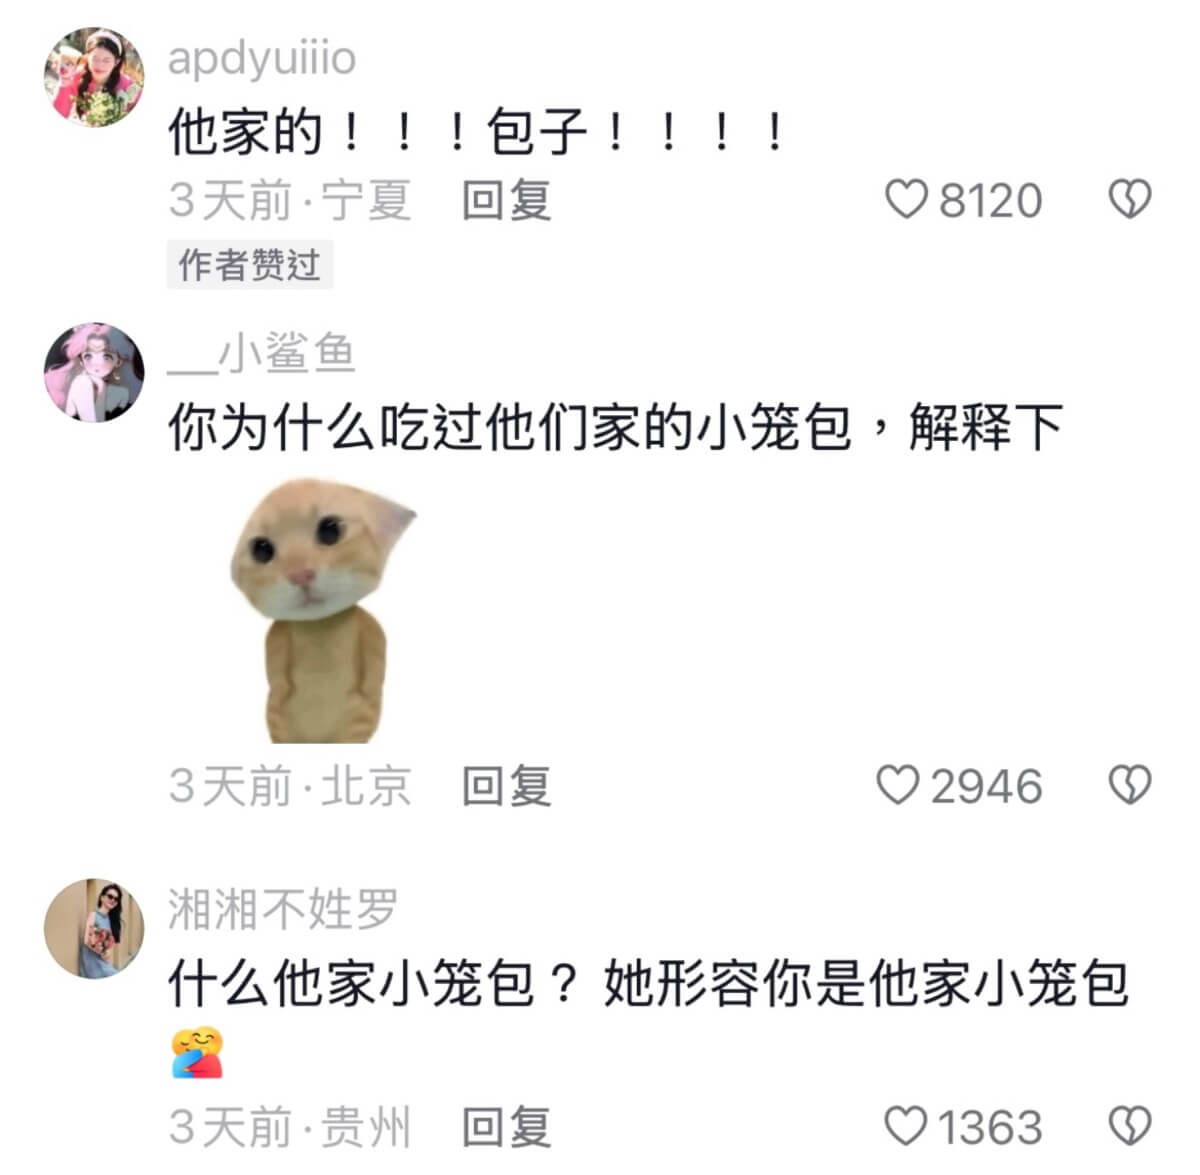The image size is (1200, 1175).
Task: Reply to the comment from 贵州
Action: tap(506, 1127)
